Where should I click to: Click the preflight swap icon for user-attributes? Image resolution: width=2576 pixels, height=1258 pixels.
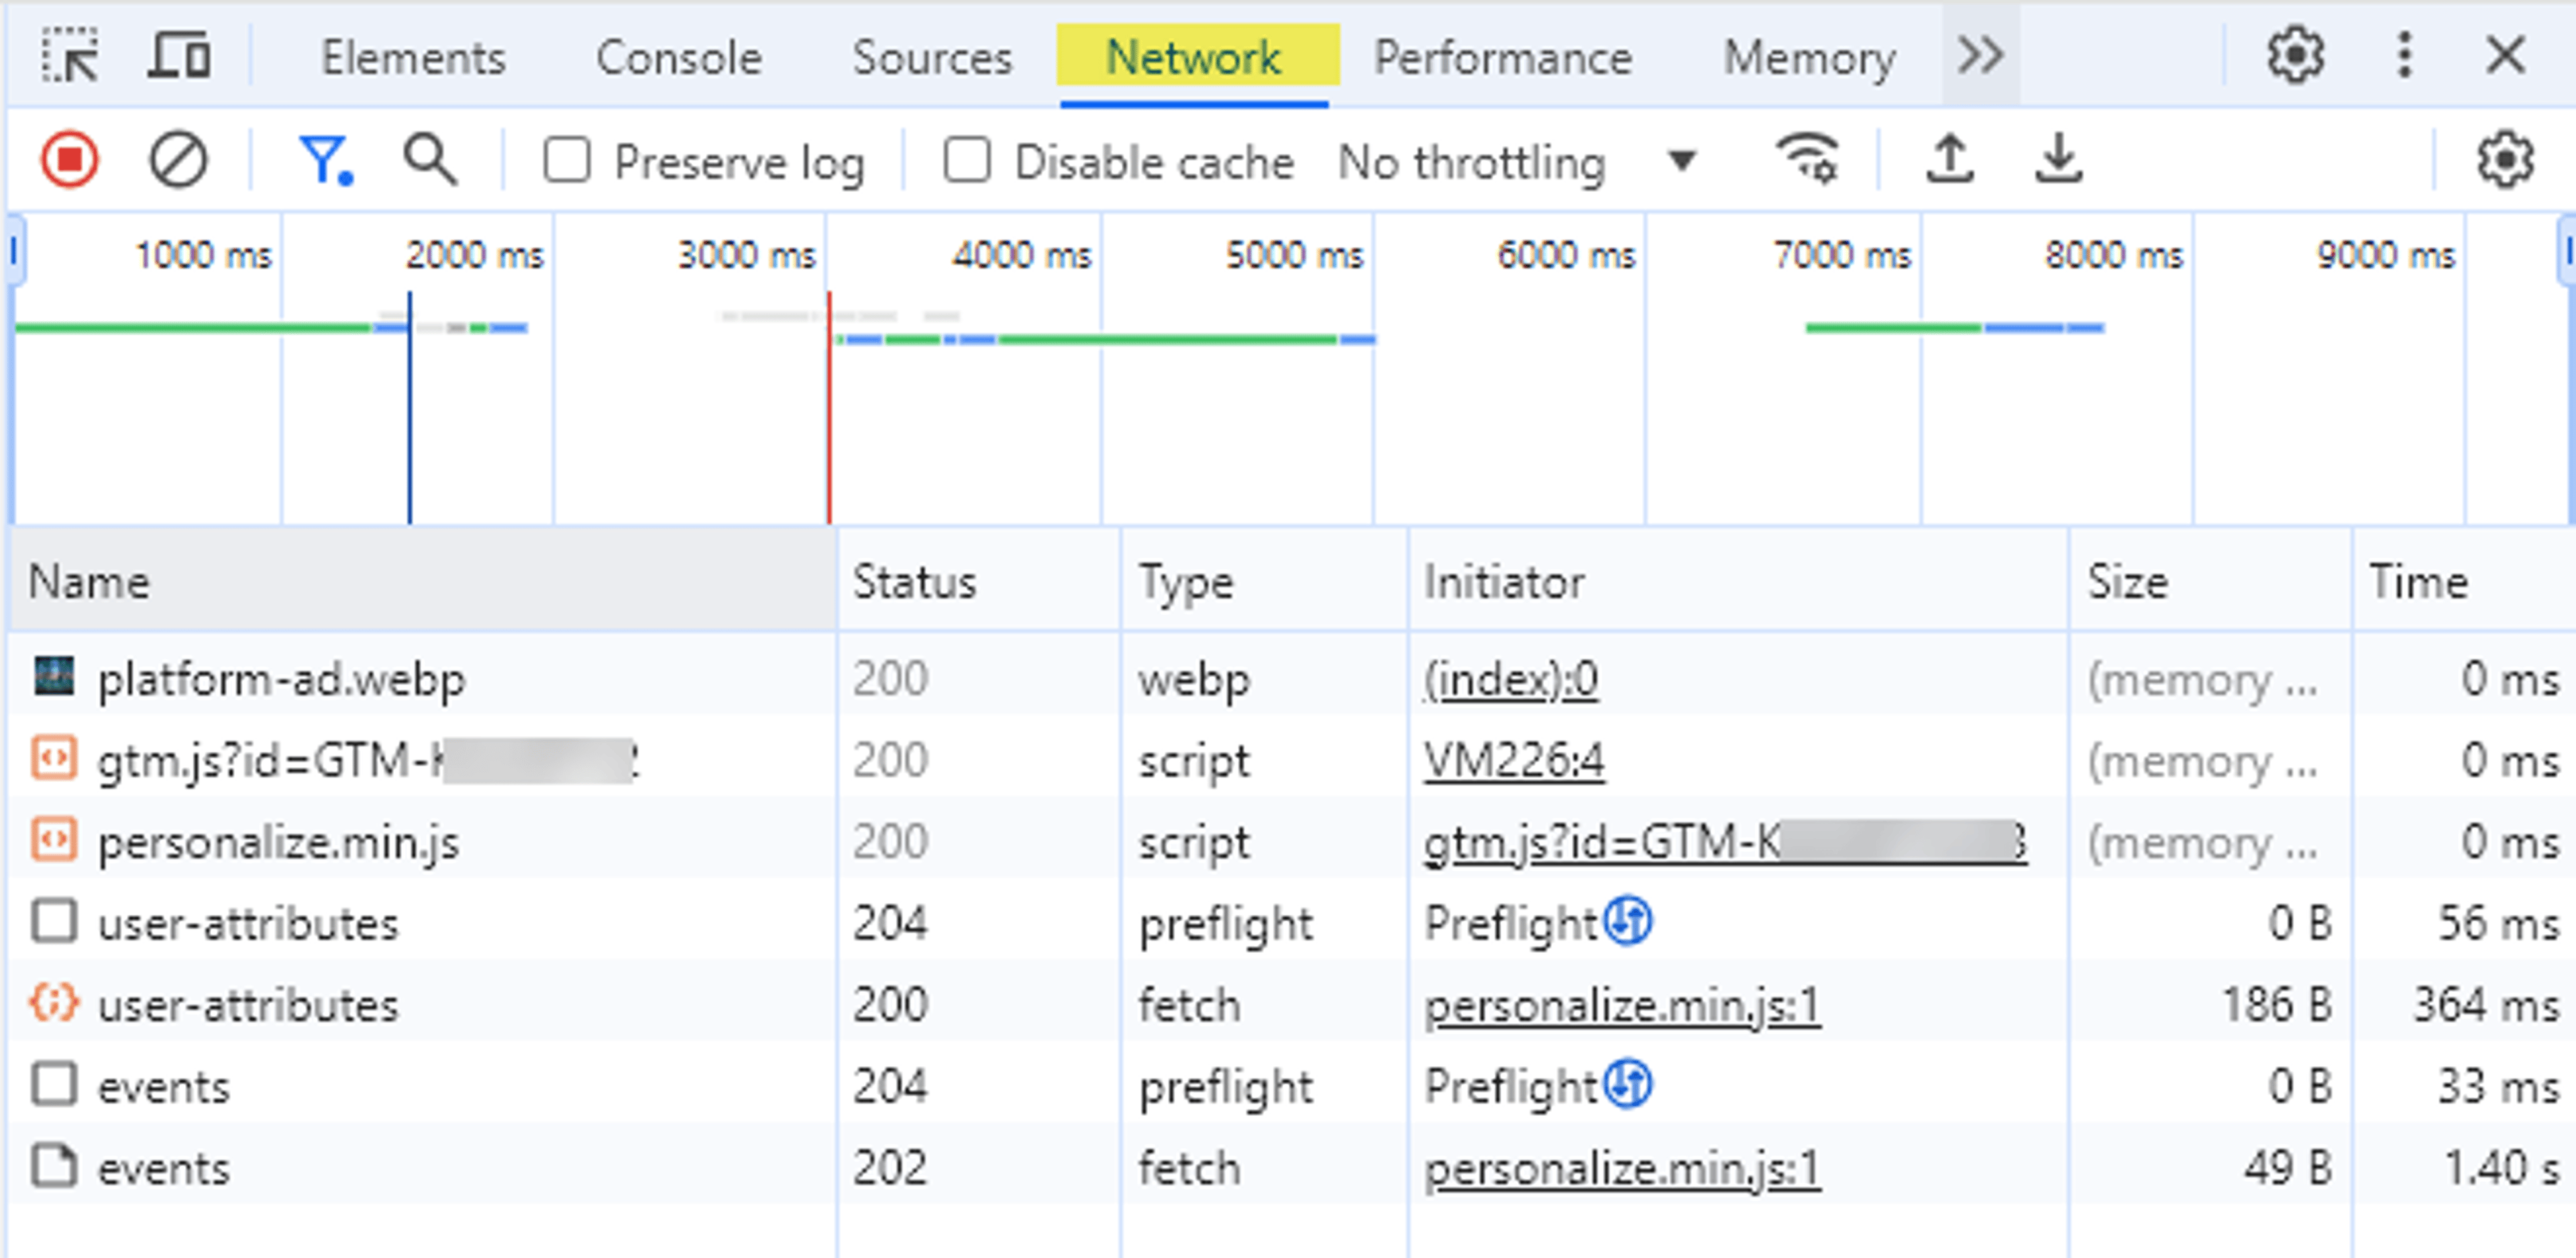coord(1628,921)
